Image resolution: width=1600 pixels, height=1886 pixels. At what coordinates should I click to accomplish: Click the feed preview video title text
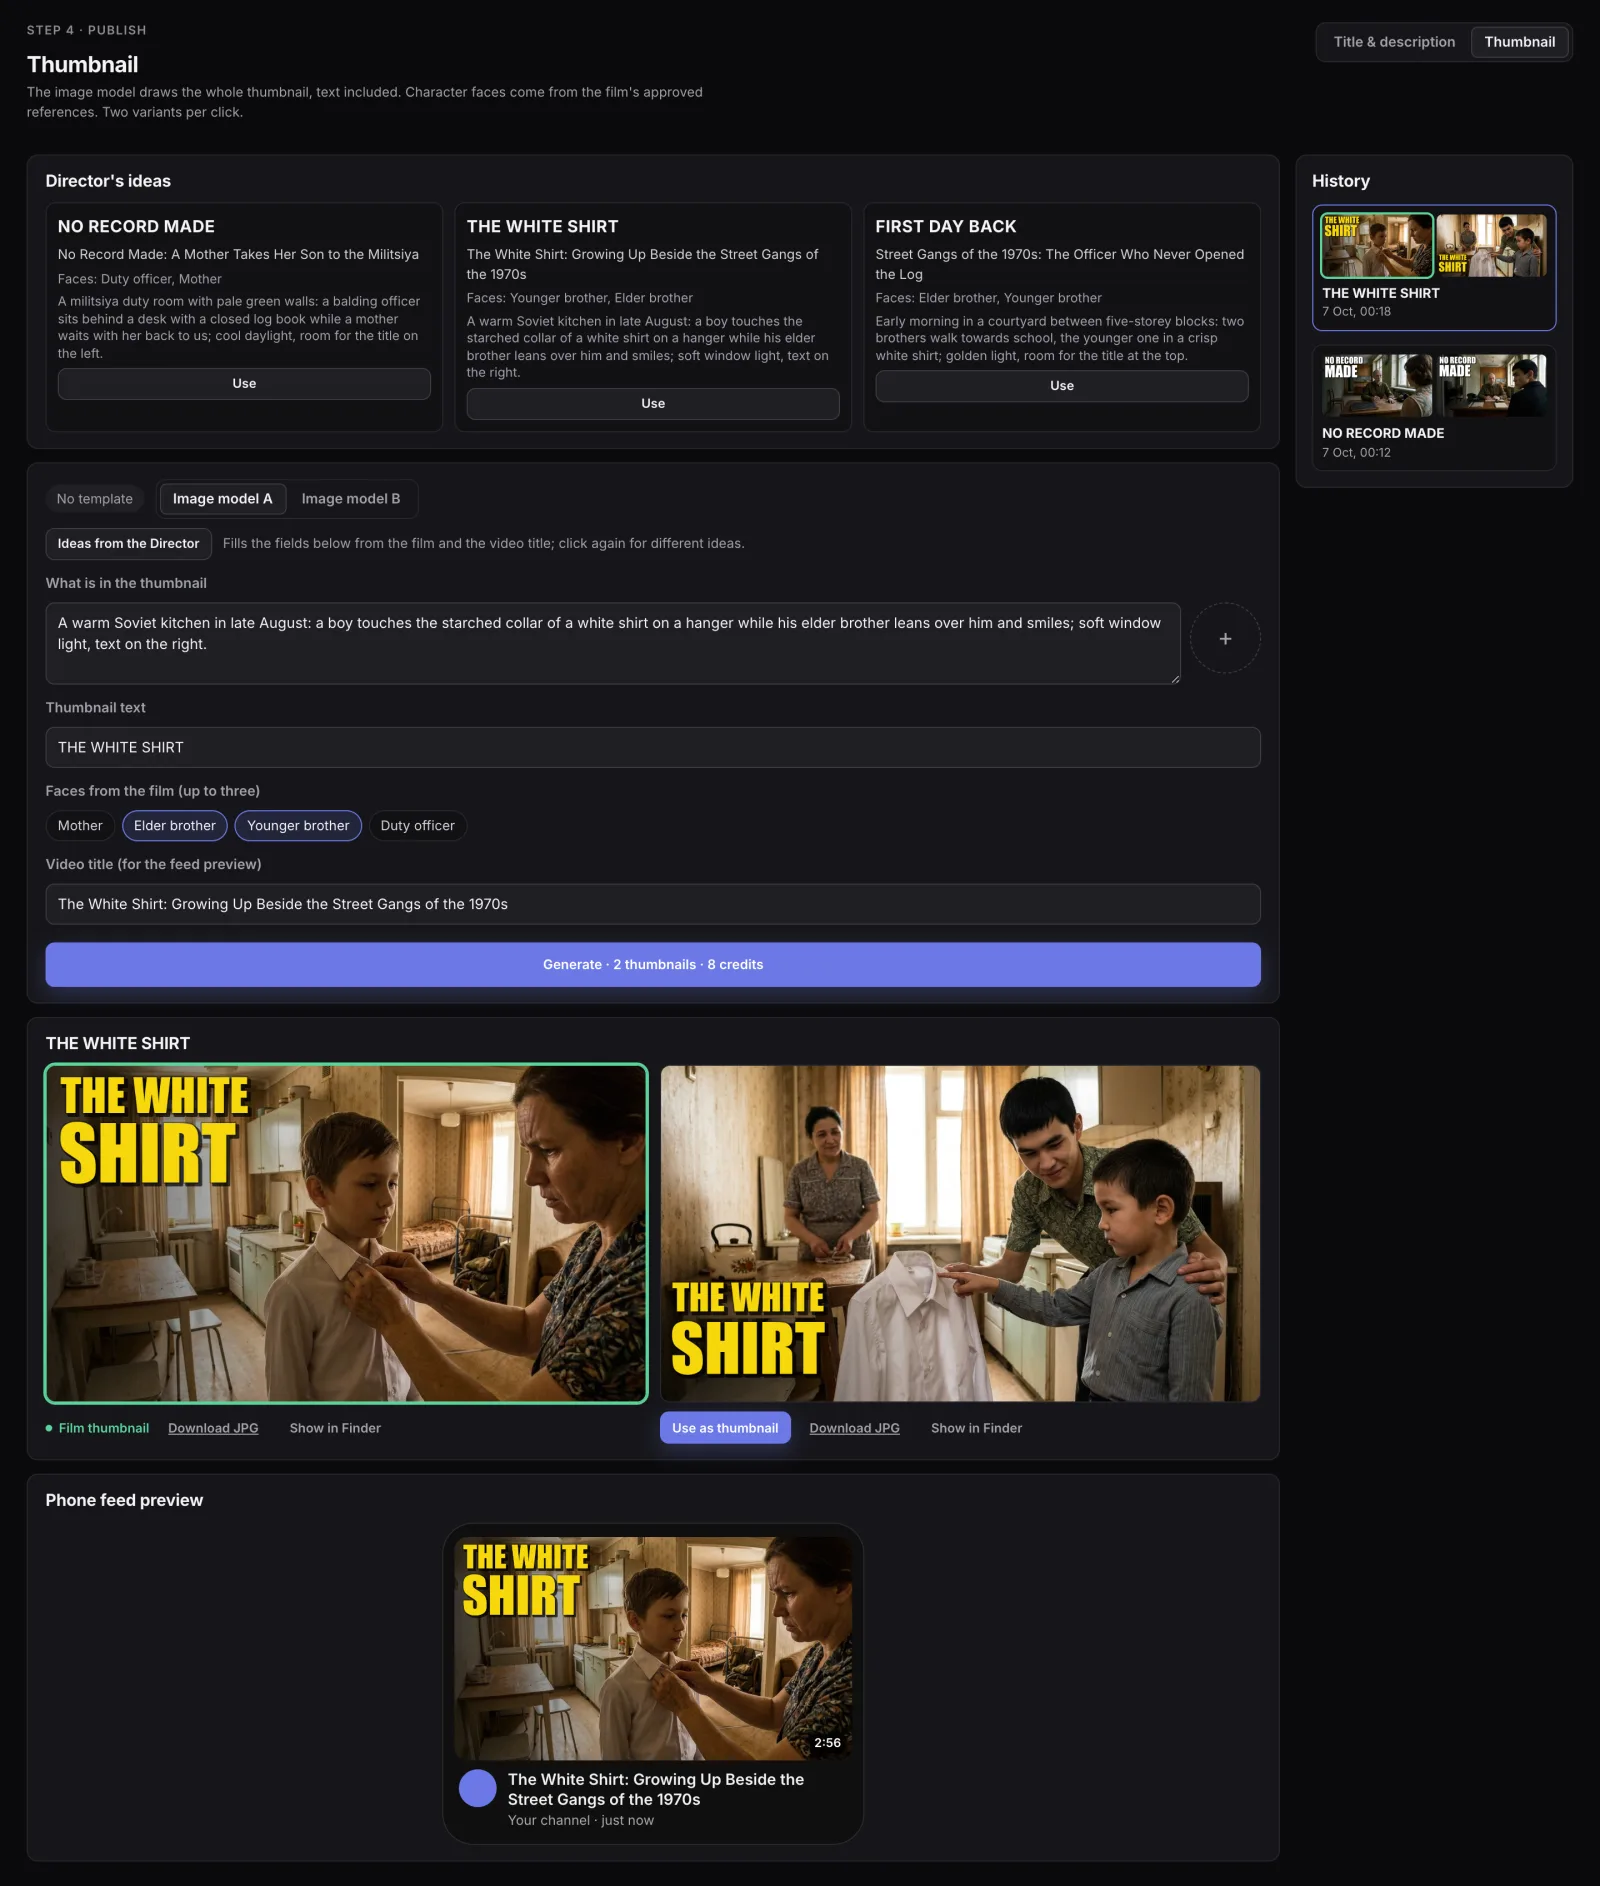(656, 1790)
